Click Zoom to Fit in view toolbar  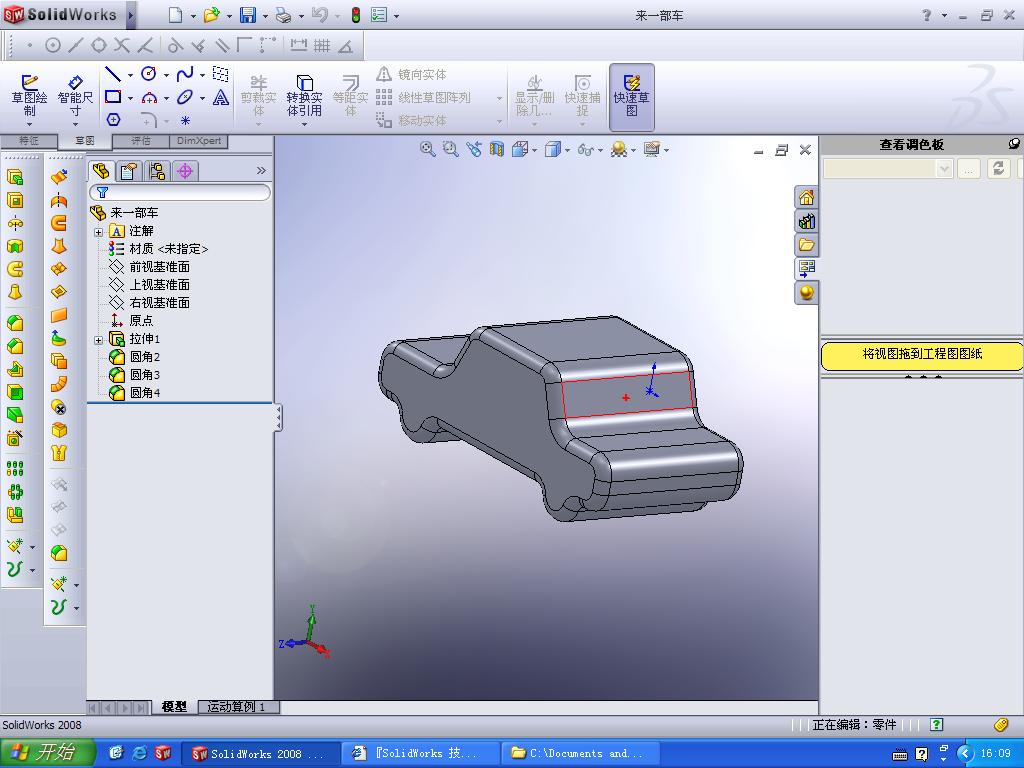coord(427,150)
